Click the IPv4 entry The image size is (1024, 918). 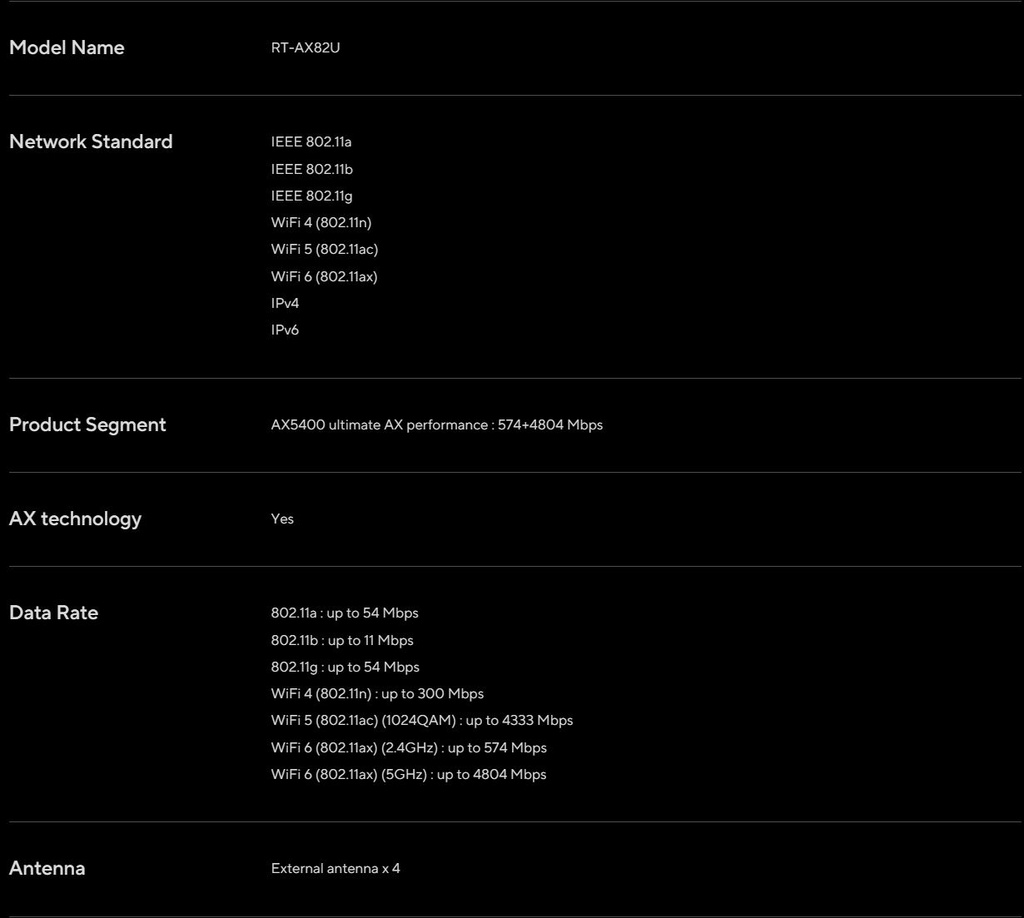point(285,304)
